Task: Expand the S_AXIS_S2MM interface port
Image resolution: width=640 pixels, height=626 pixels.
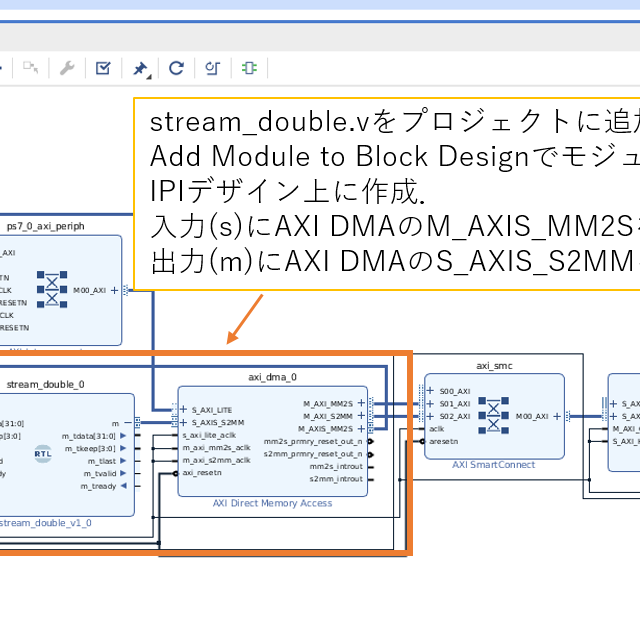Action: [x=182, y=422]
